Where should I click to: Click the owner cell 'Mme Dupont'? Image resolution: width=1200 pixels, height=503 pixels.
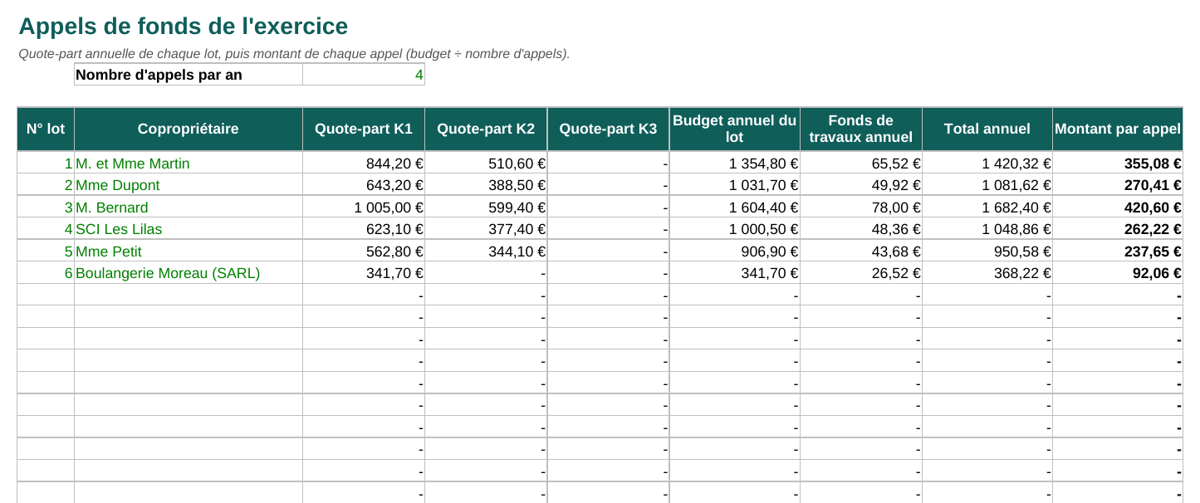[188, 185]
